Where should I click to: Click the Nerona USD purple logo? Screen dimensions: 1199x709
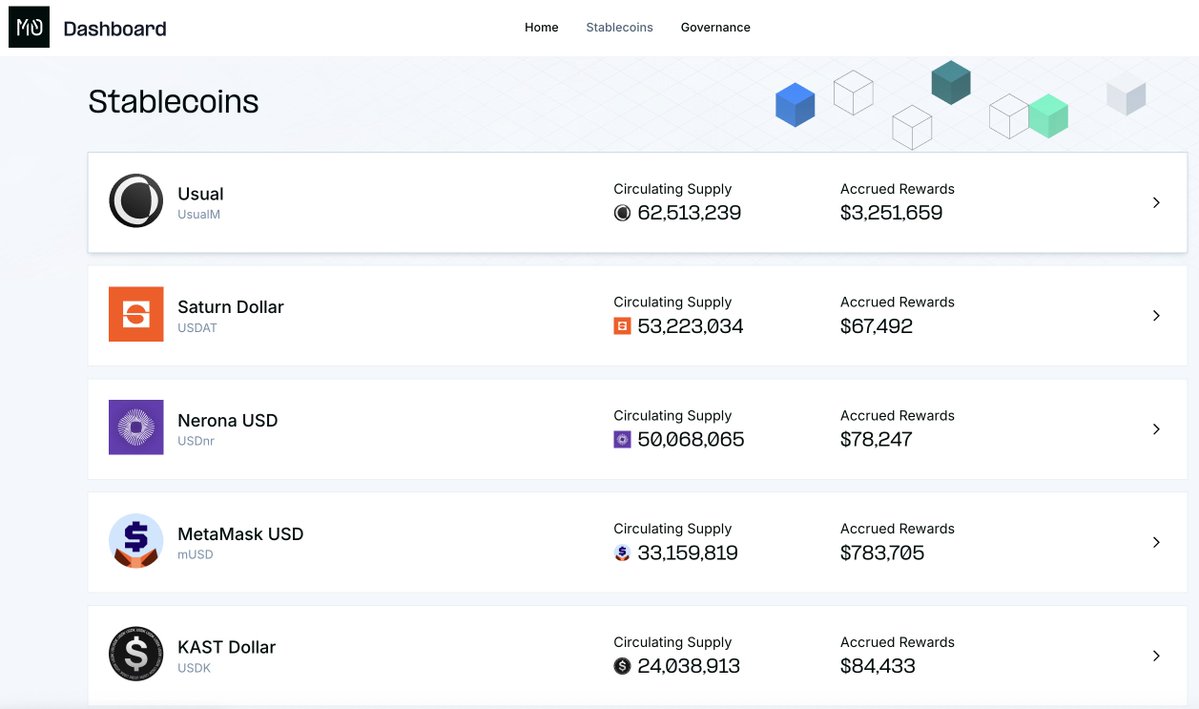pyautogui.click(x=136, y=428)
